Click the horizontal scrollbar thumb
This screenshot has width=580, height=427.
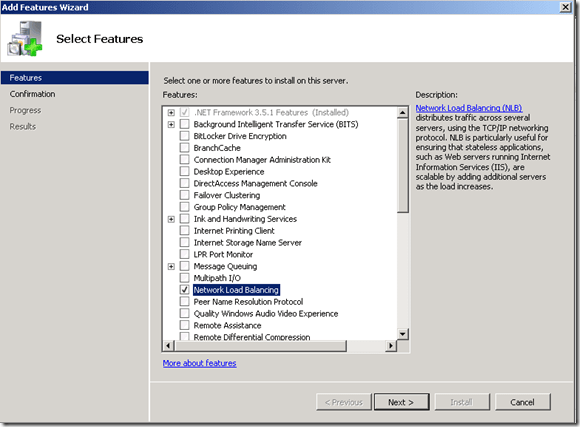click(260, 346)
